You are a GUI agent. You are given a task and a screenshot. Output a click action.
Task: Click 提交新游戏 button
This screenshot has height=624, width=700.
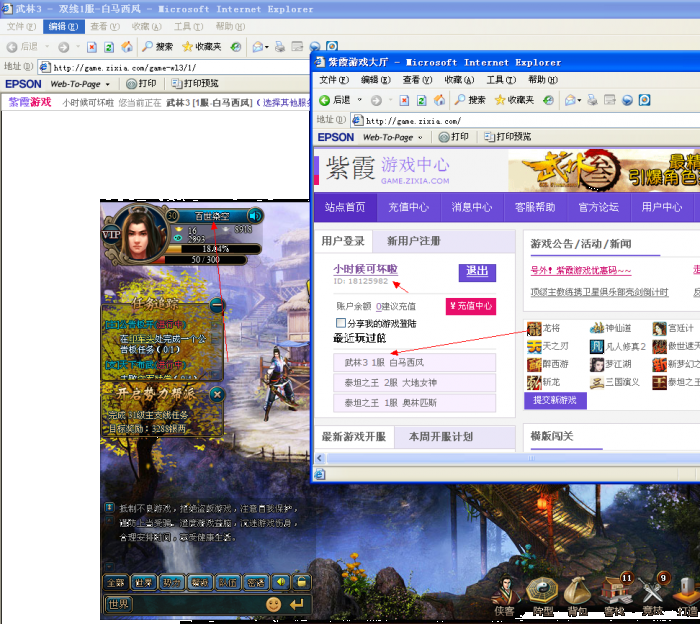pyautogui.click(x=555, y=400)
